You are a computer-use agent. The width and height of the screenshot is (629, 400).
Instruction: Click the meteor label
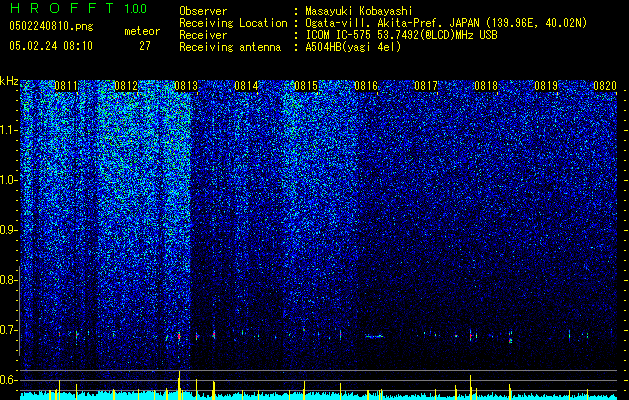click(x=142, y=31)
